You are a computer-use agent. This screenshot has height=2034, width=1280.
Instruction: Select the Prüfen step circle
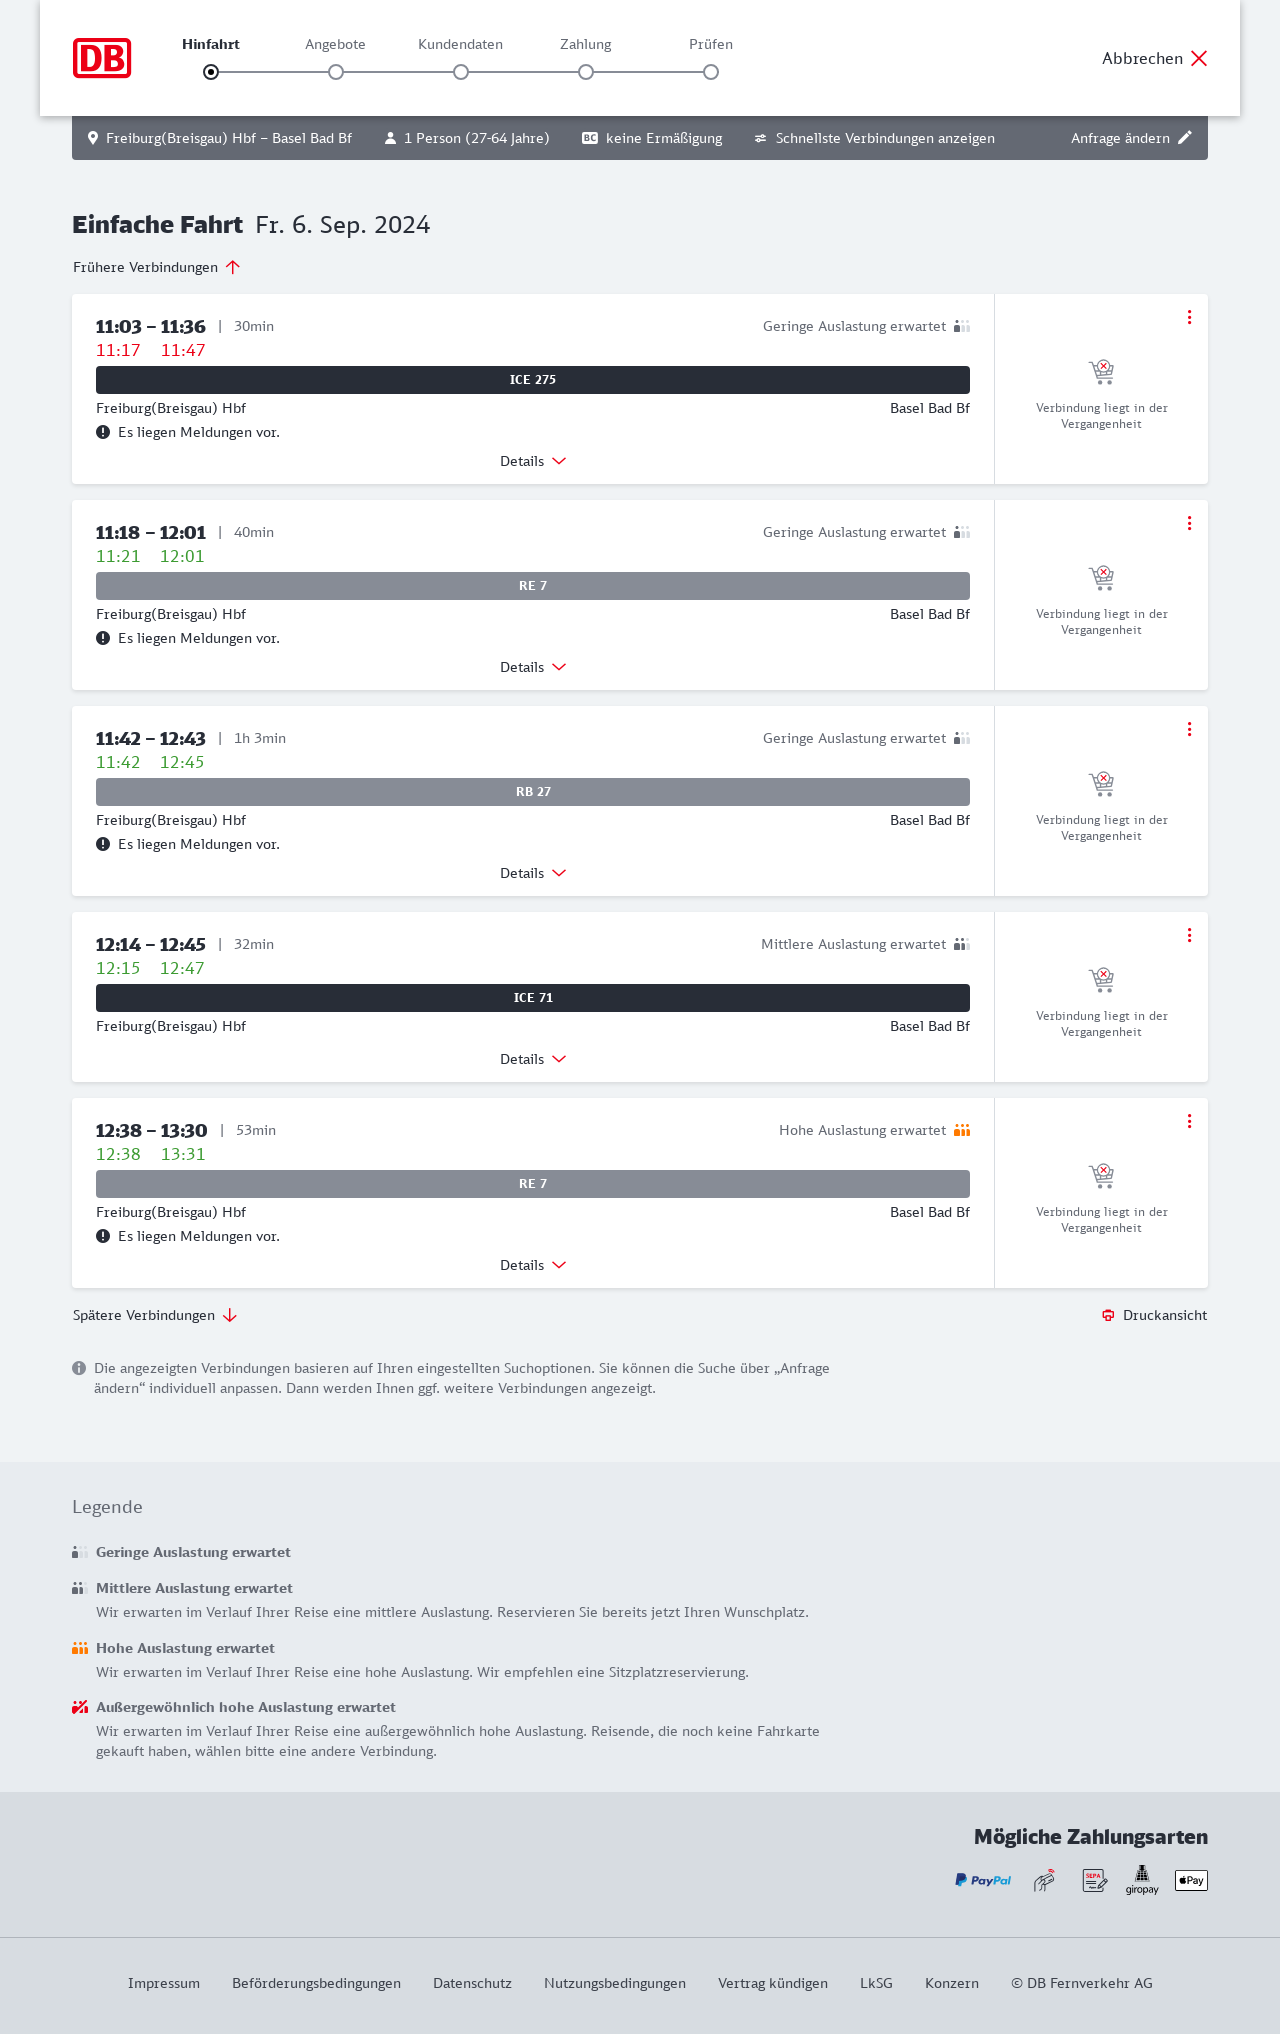(x=711, y=72)
